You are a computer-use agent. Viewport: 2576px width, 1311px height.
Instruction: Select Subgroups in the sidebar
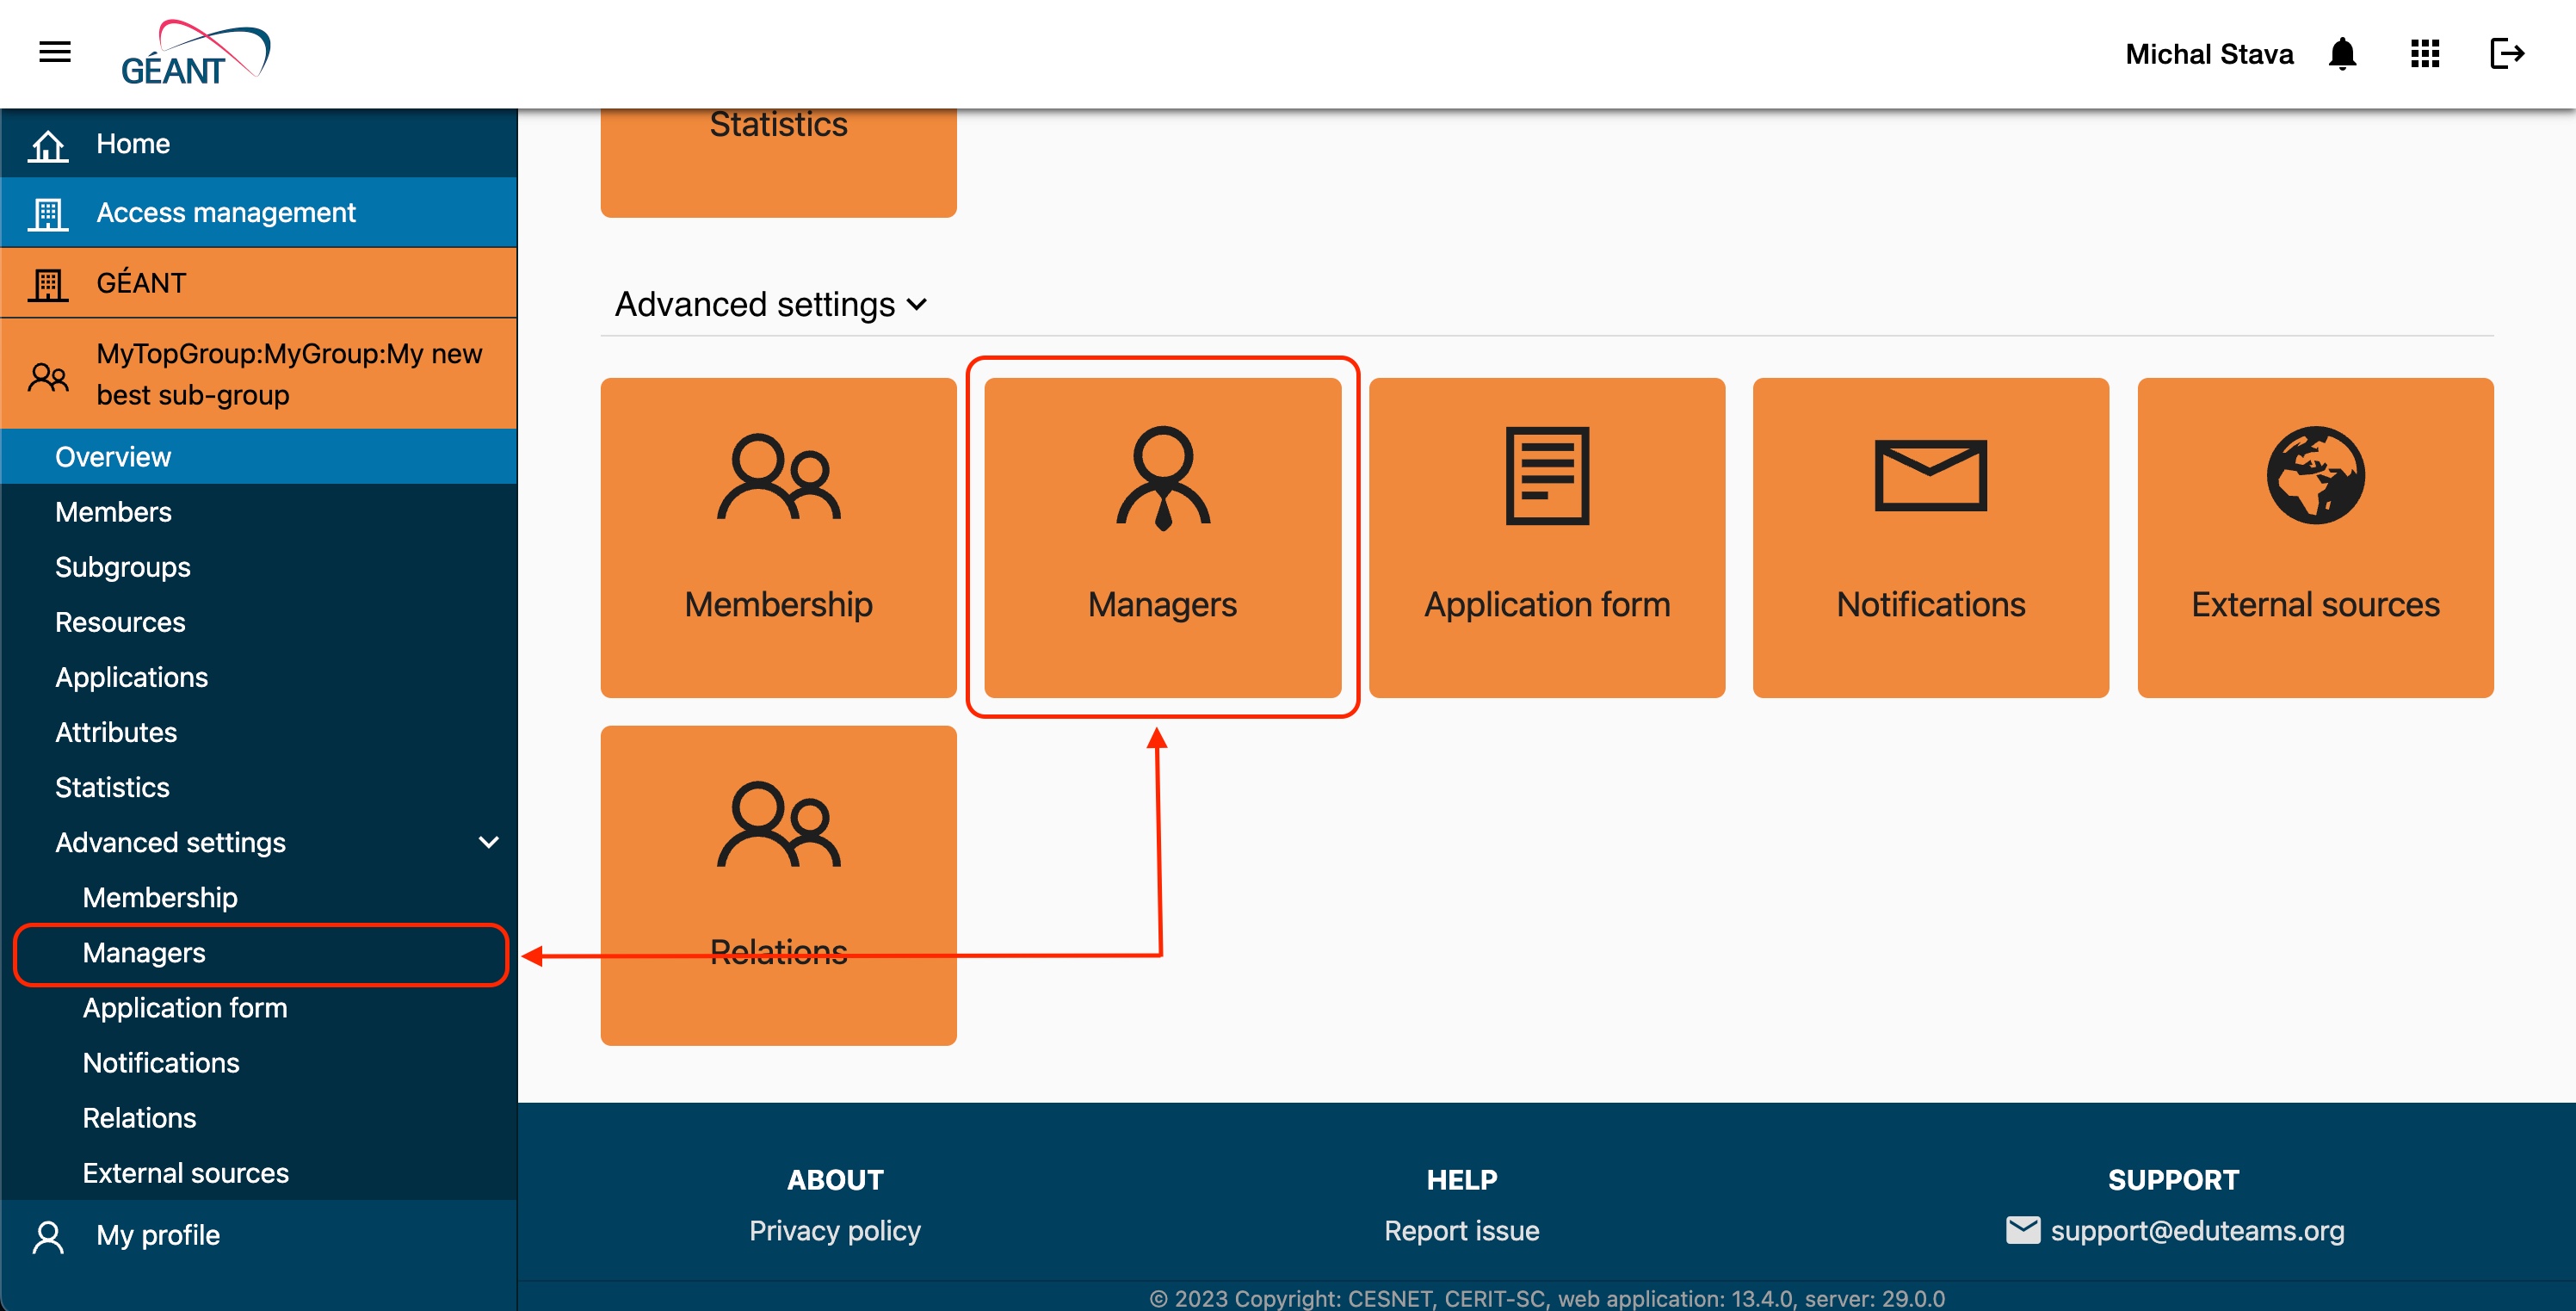pos(122,567)
